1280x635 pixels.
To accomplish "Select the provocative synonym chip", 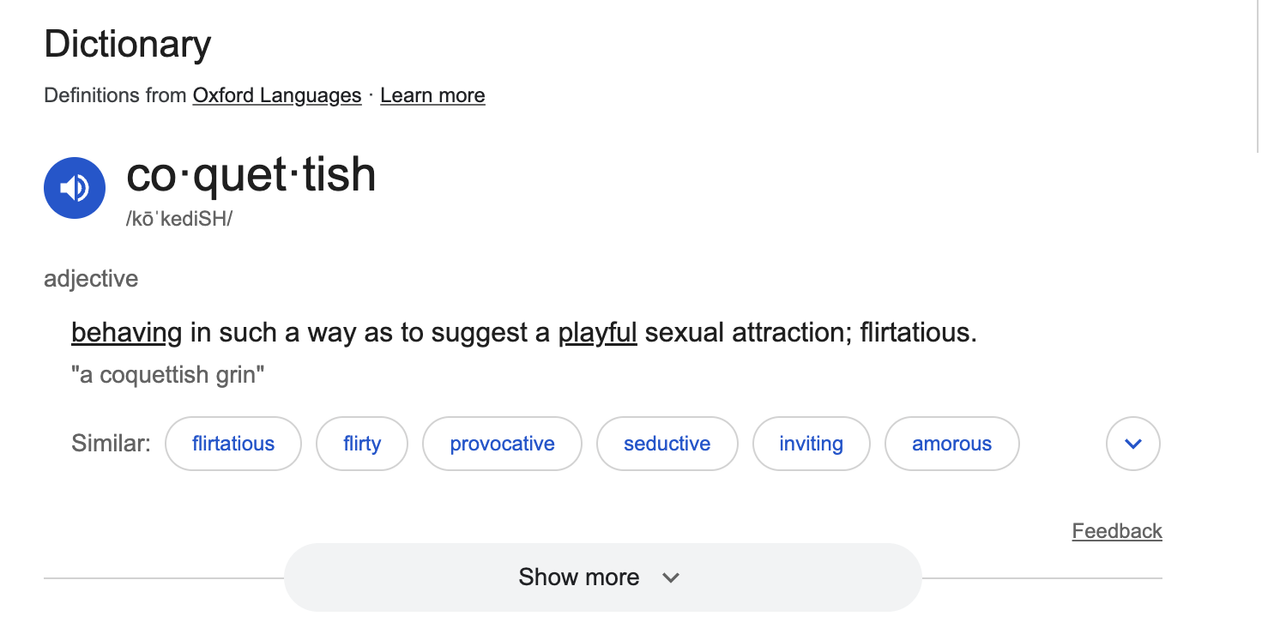I will (x=502, y=444).
